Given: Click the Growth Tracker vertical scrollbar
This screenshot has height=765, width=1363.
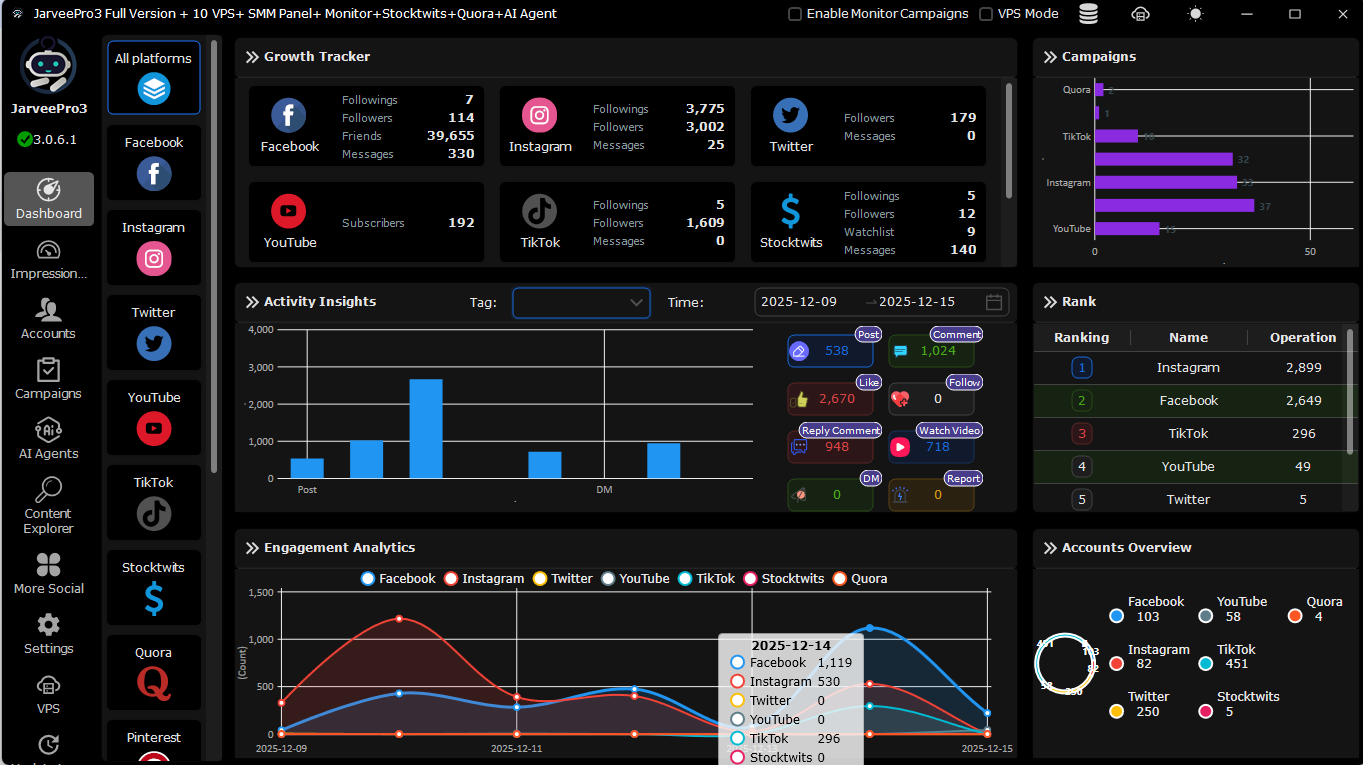Looking at the screenshot, I should [1009, 140].
